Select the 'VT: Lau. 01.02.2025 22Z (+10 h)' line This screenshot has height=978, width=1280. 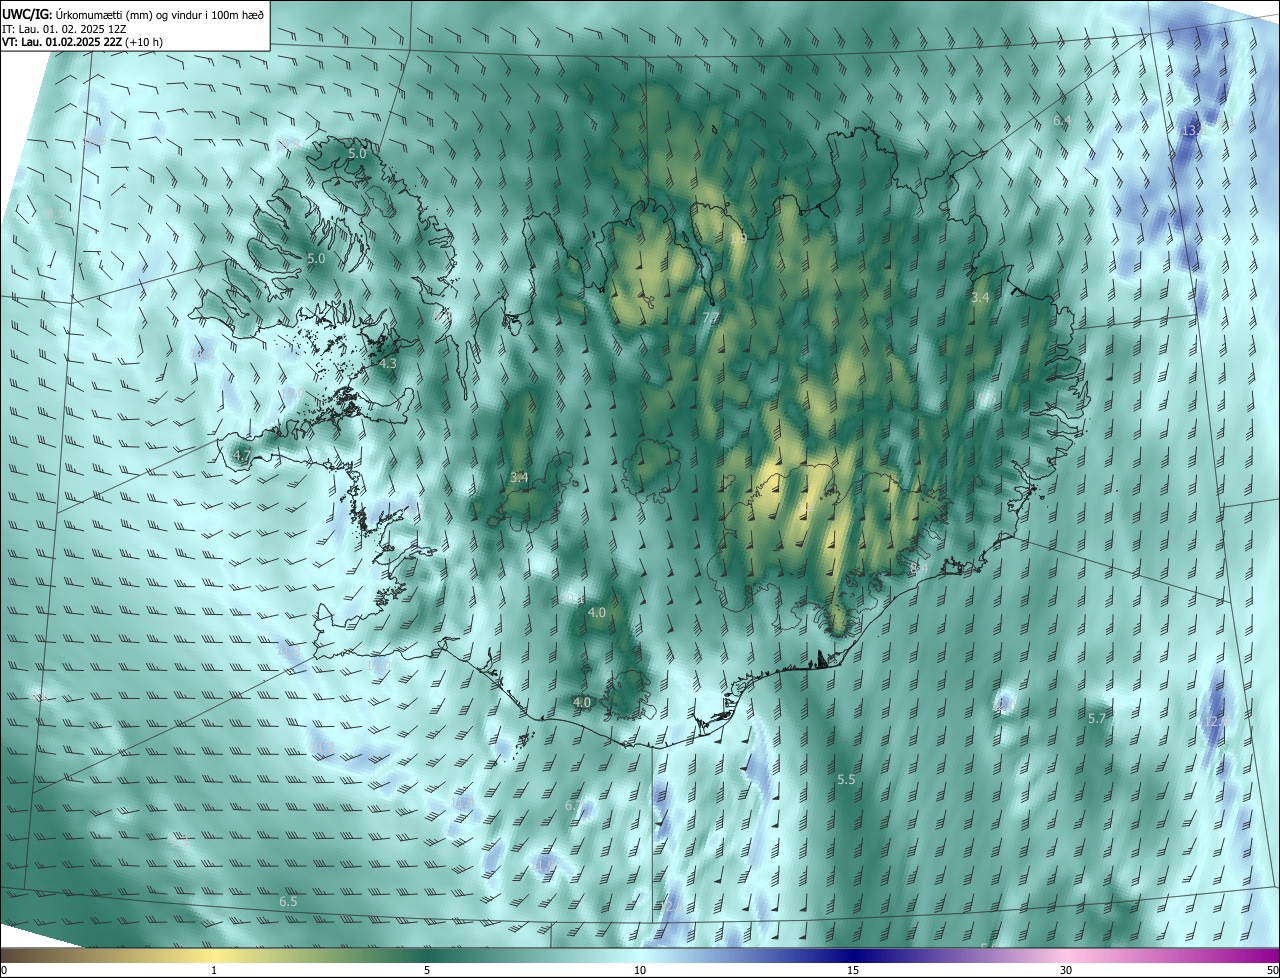coord(83,42)
